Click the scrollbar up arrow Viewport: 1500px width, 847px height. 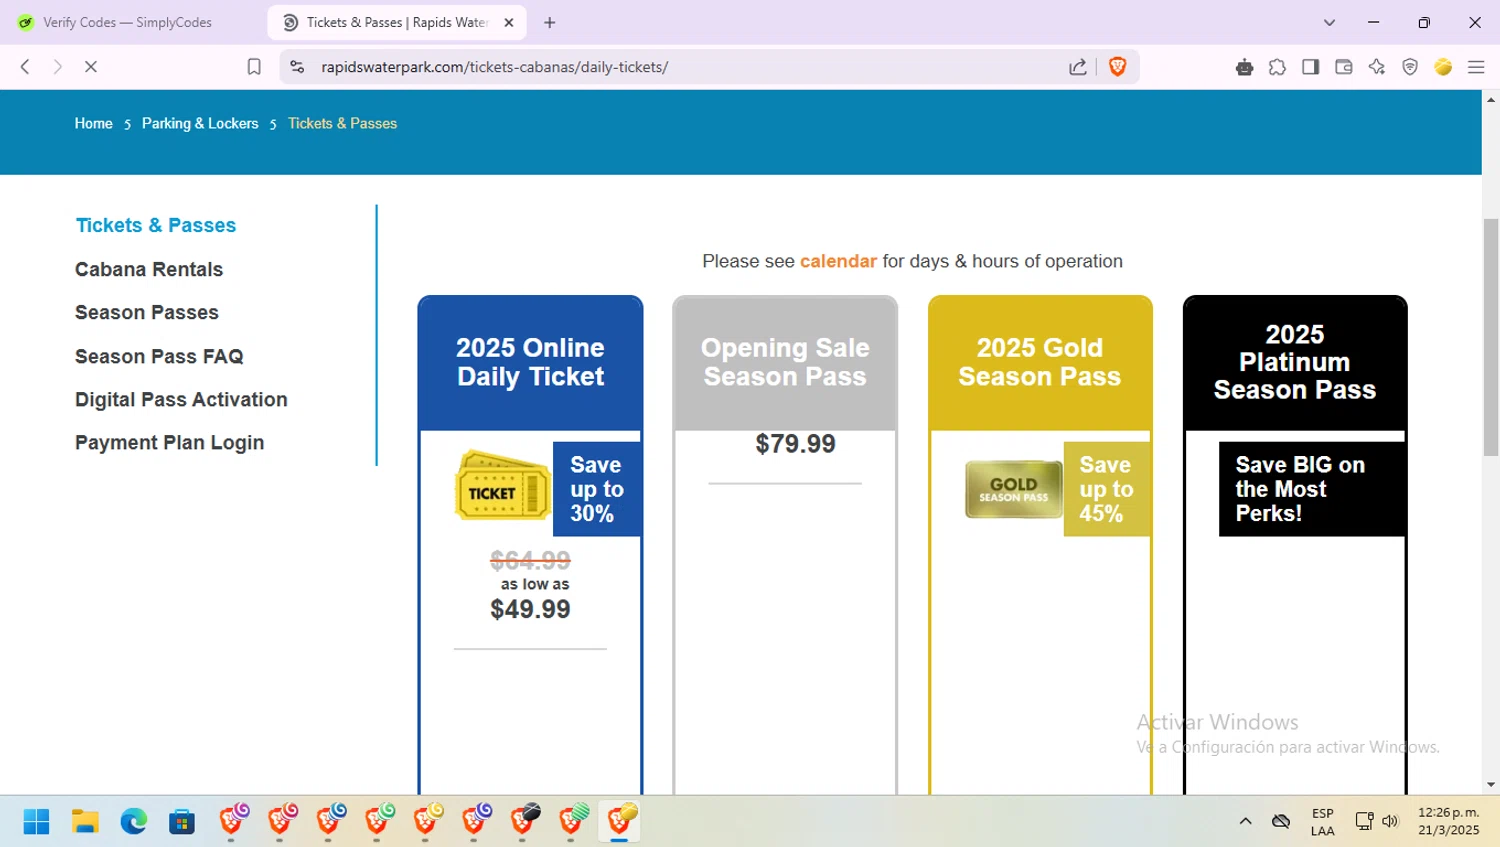[x=1491, y=99]
